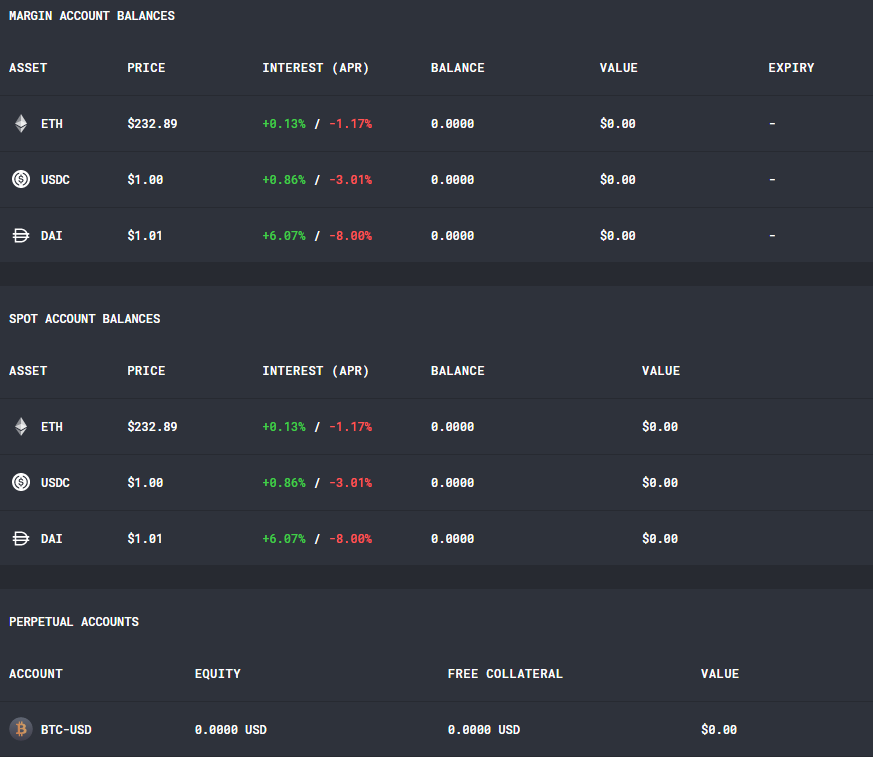Click the BALANCE column header in spot table
Screen dimensions: 873x757
tap(458, 370)
